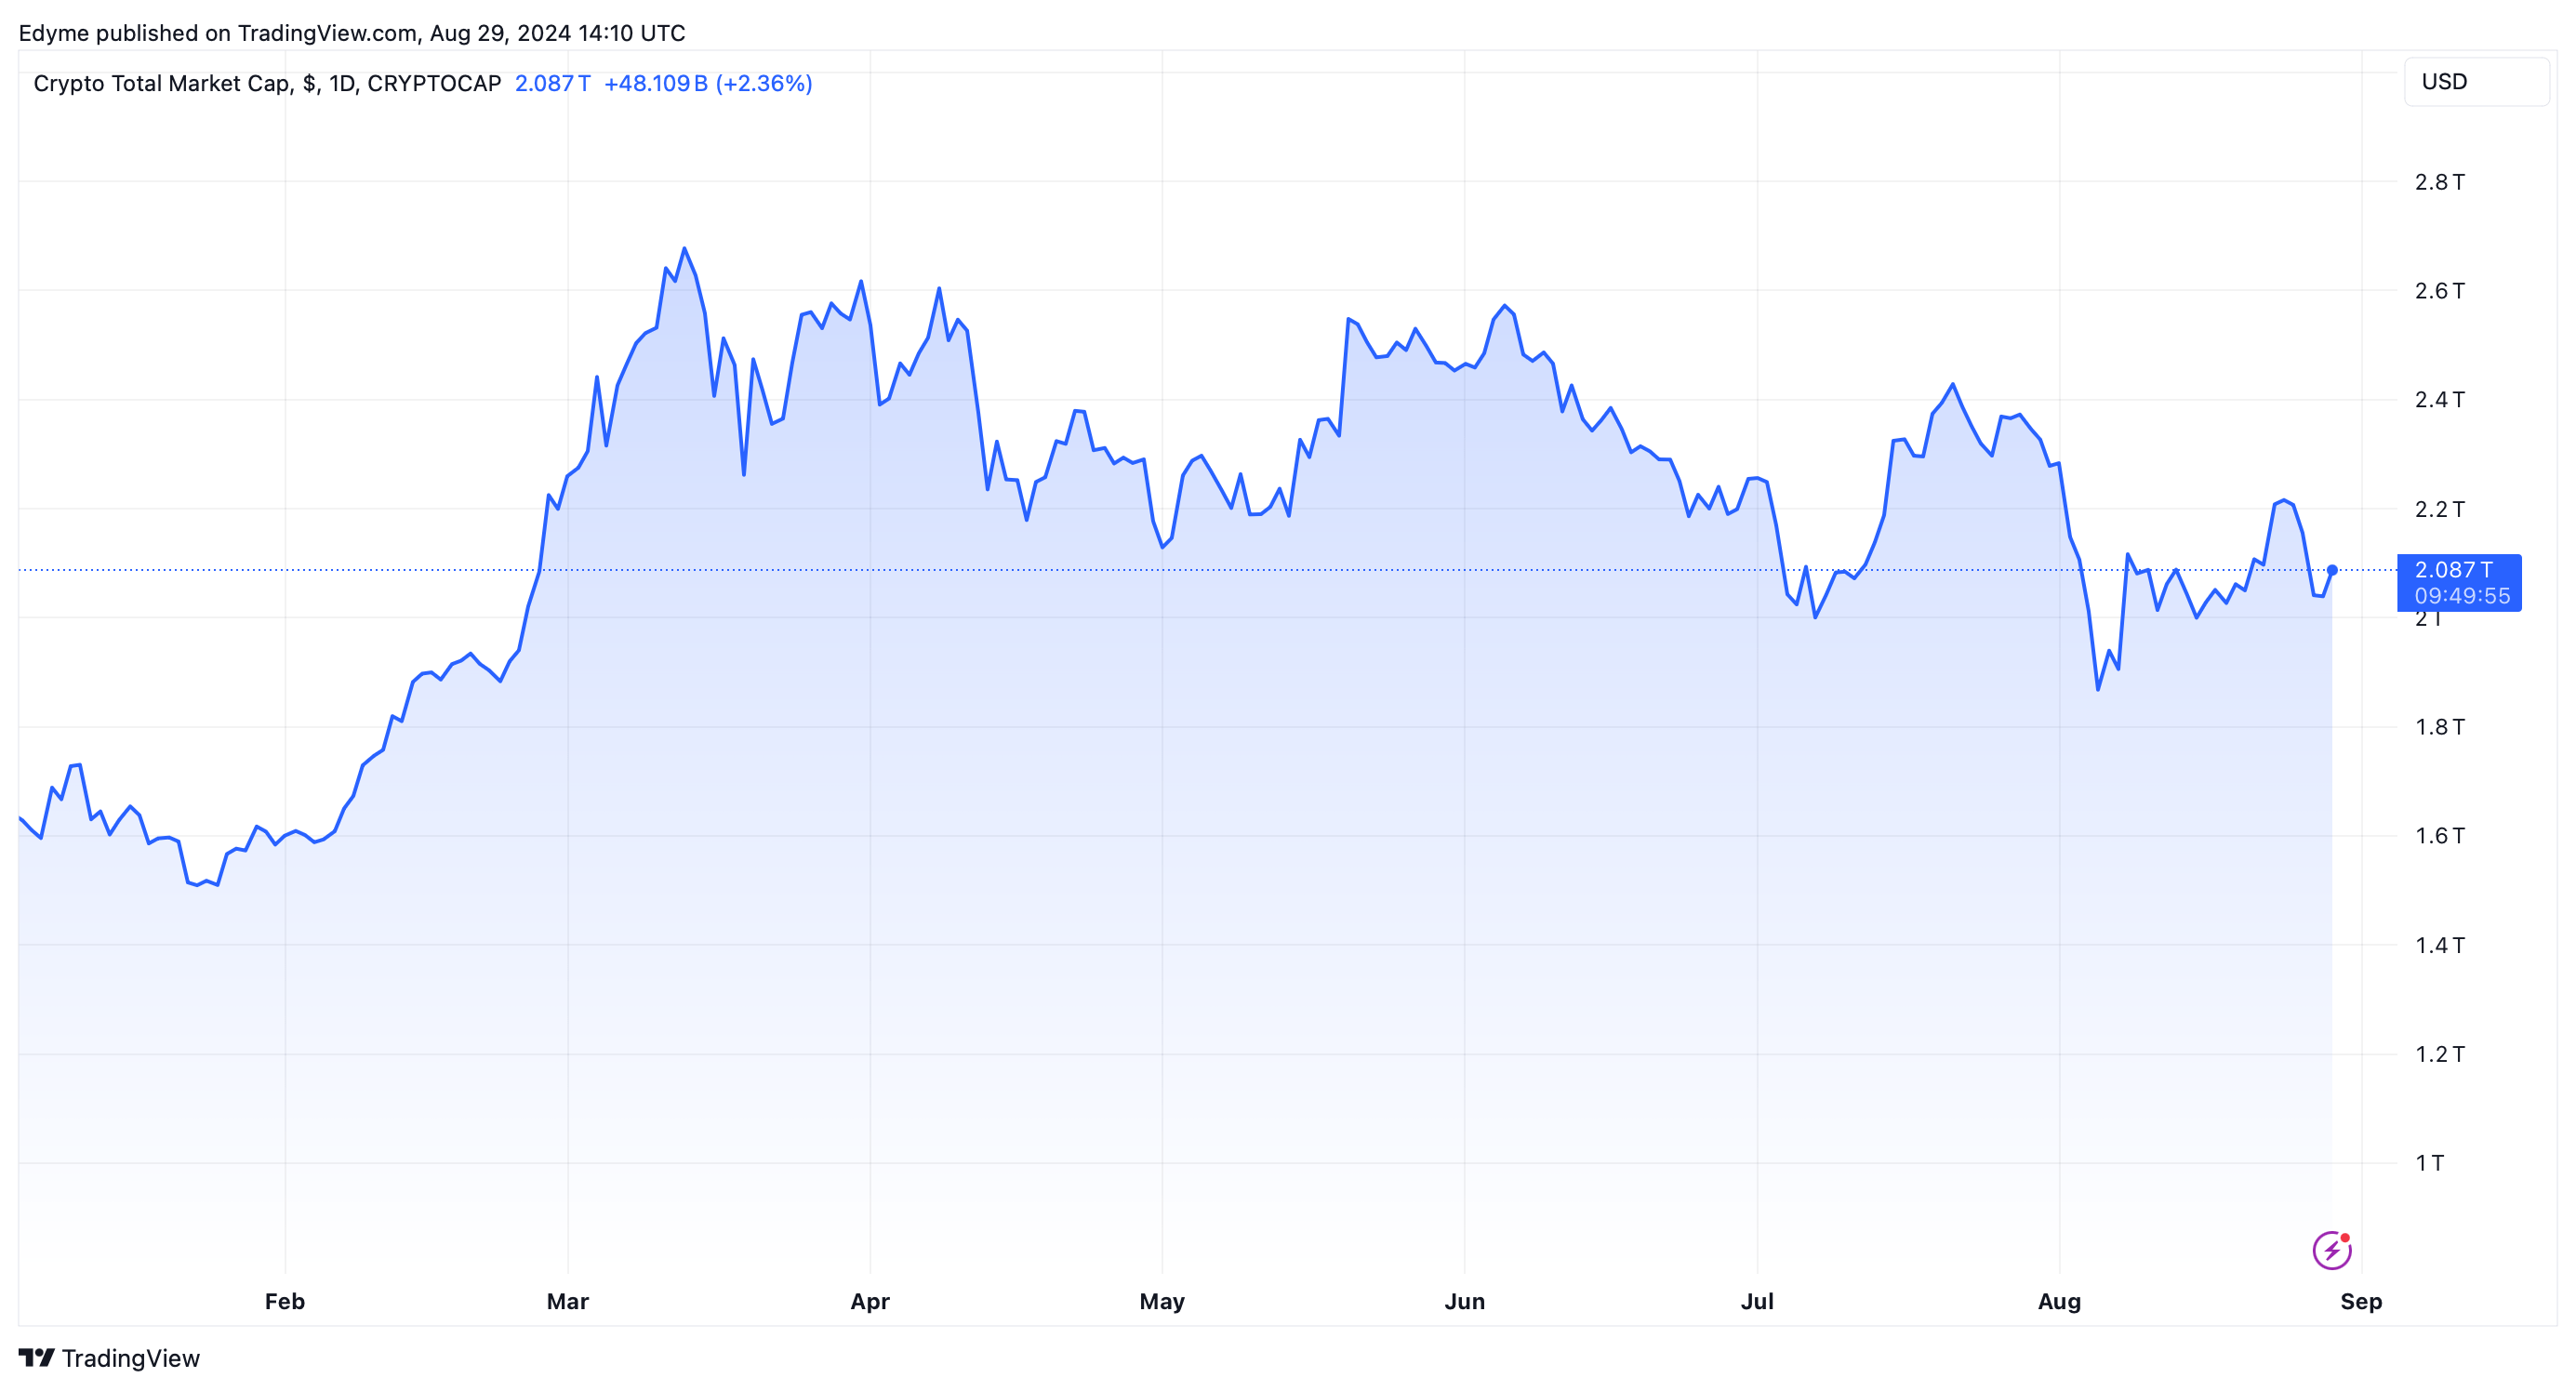Click the 2.087 T header value
The image size is (2576, 1391).
(552, 83)
